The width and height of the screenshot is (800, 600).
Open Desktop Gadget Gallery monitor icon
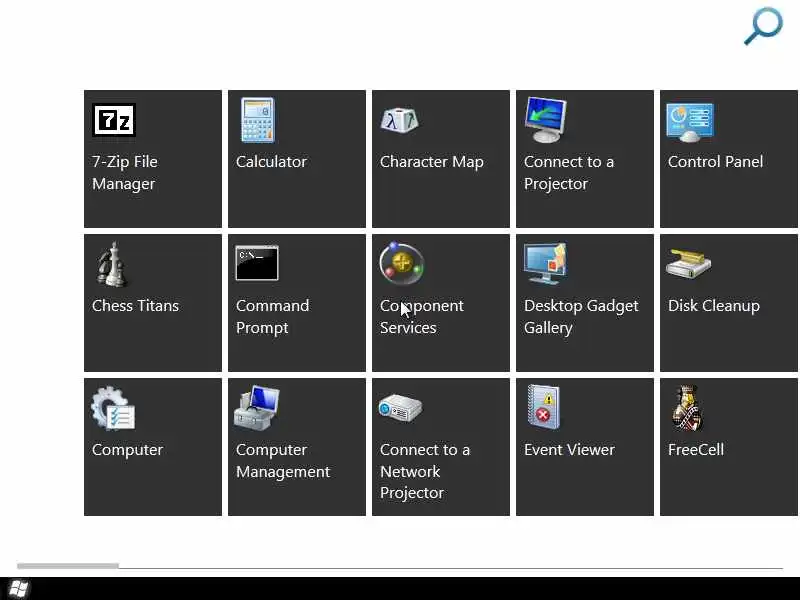[x=546, y=263]
